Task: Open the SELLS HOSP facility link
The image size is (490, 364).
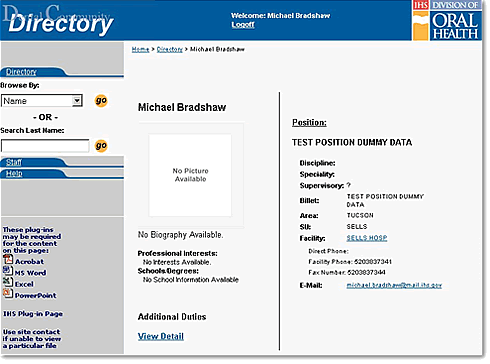Action: click(367, 238)
